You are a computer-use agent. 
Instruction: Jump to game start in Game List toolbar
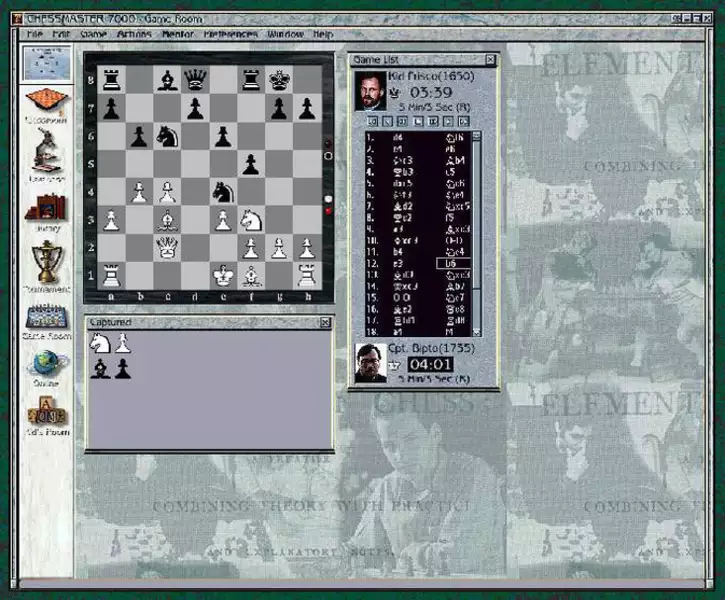click(373, 122)
